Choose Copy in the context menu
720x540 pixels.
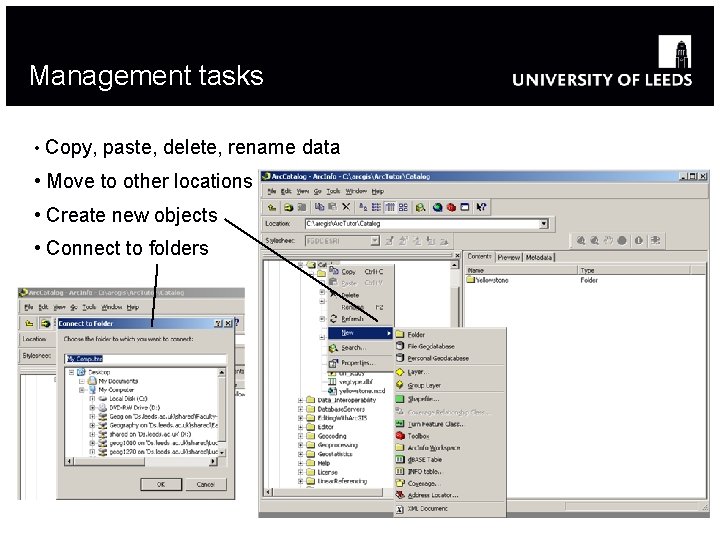(361, 272)
